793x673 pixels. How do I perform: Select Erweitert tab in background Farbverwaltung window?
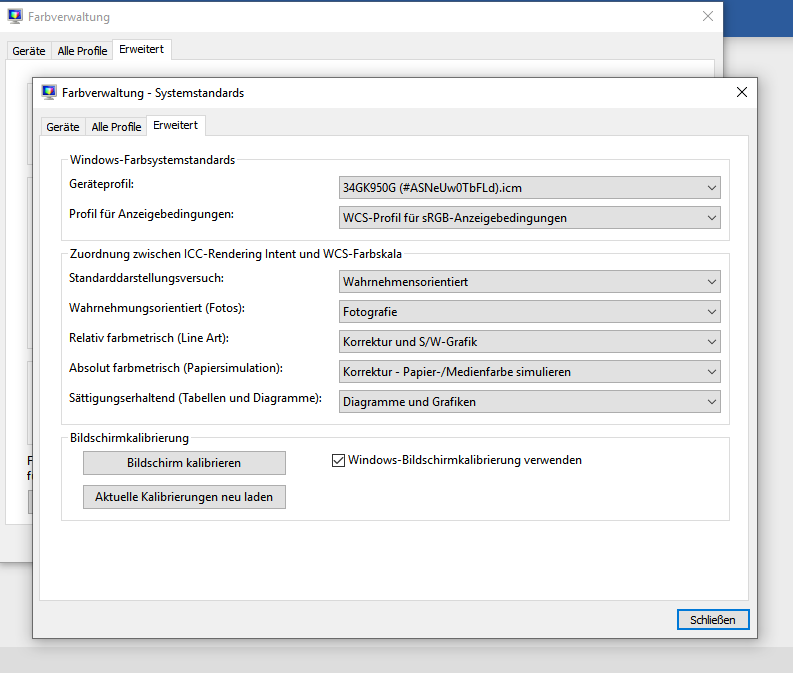pos(142,50)
